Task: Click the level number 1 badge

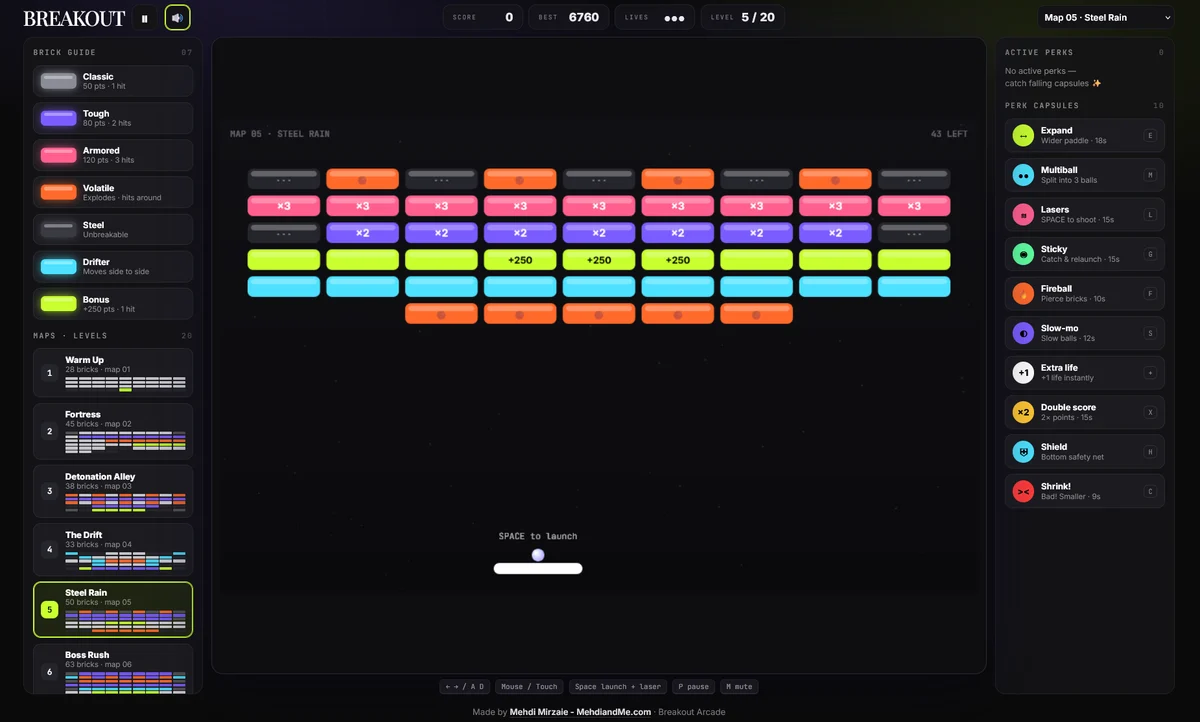Action: [x=49, y=373]
